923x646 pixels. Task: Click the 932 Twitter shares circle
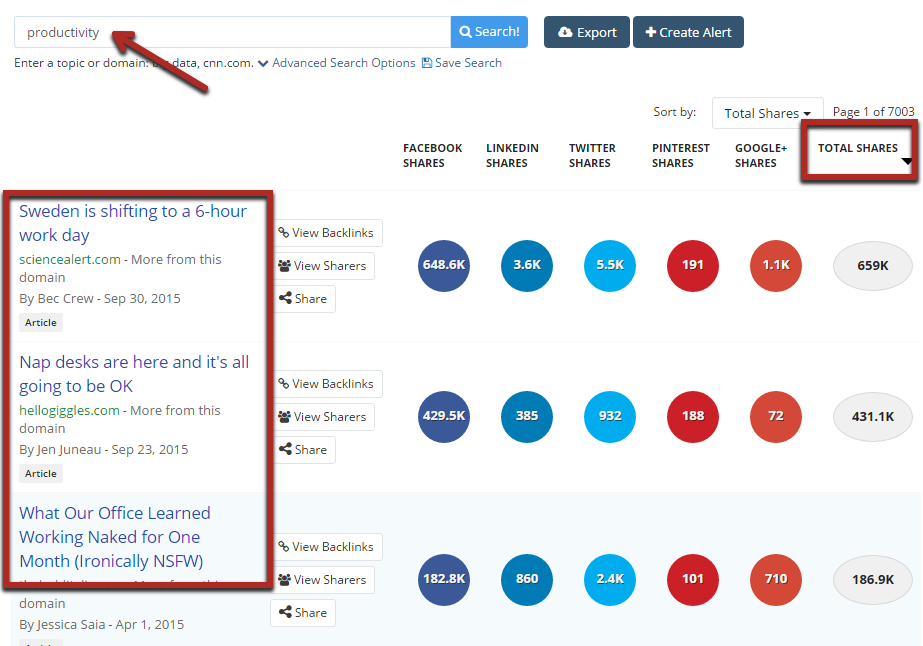[x=610, y=416]
